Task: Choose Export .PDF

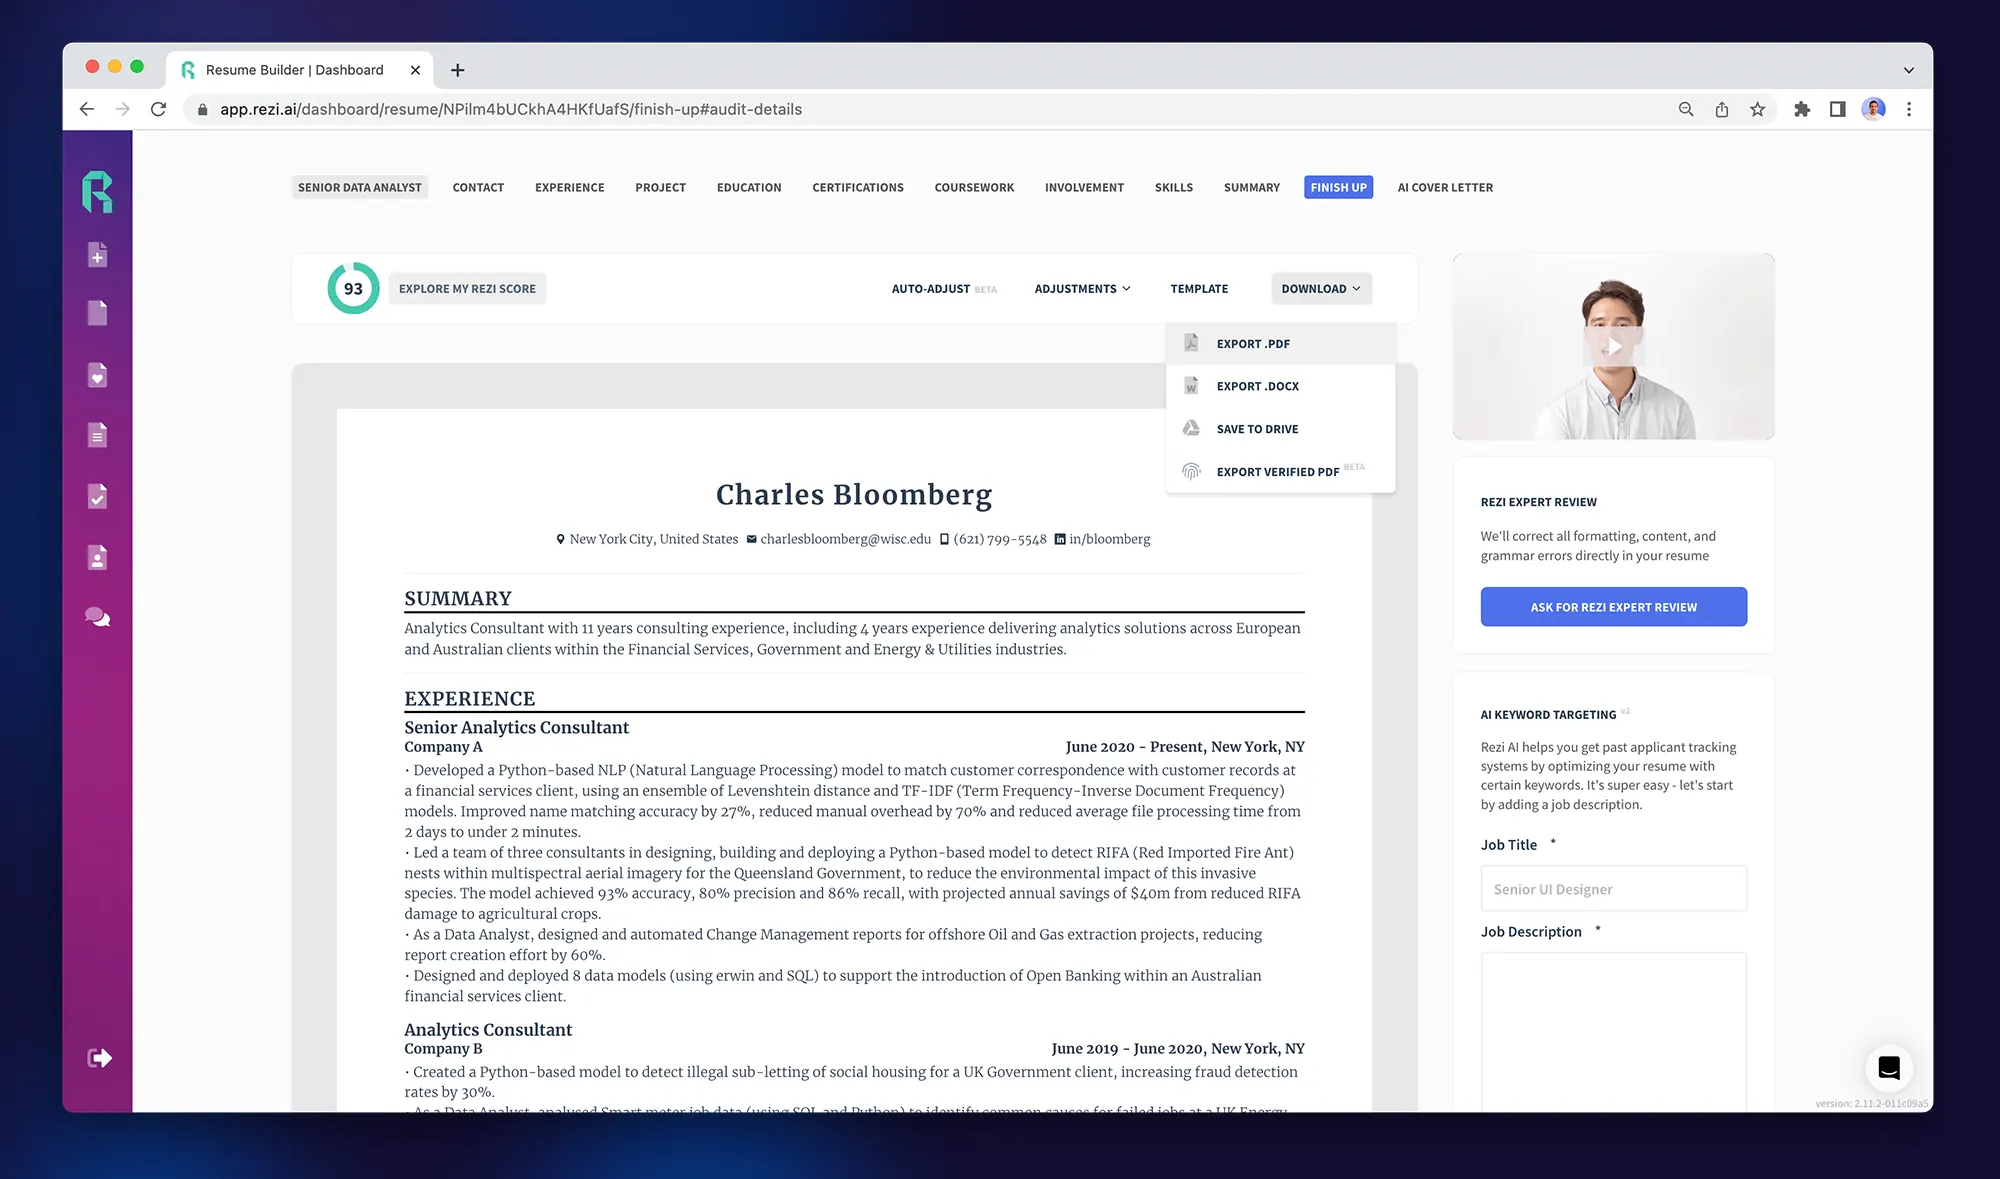Action: click(1280, 343)
